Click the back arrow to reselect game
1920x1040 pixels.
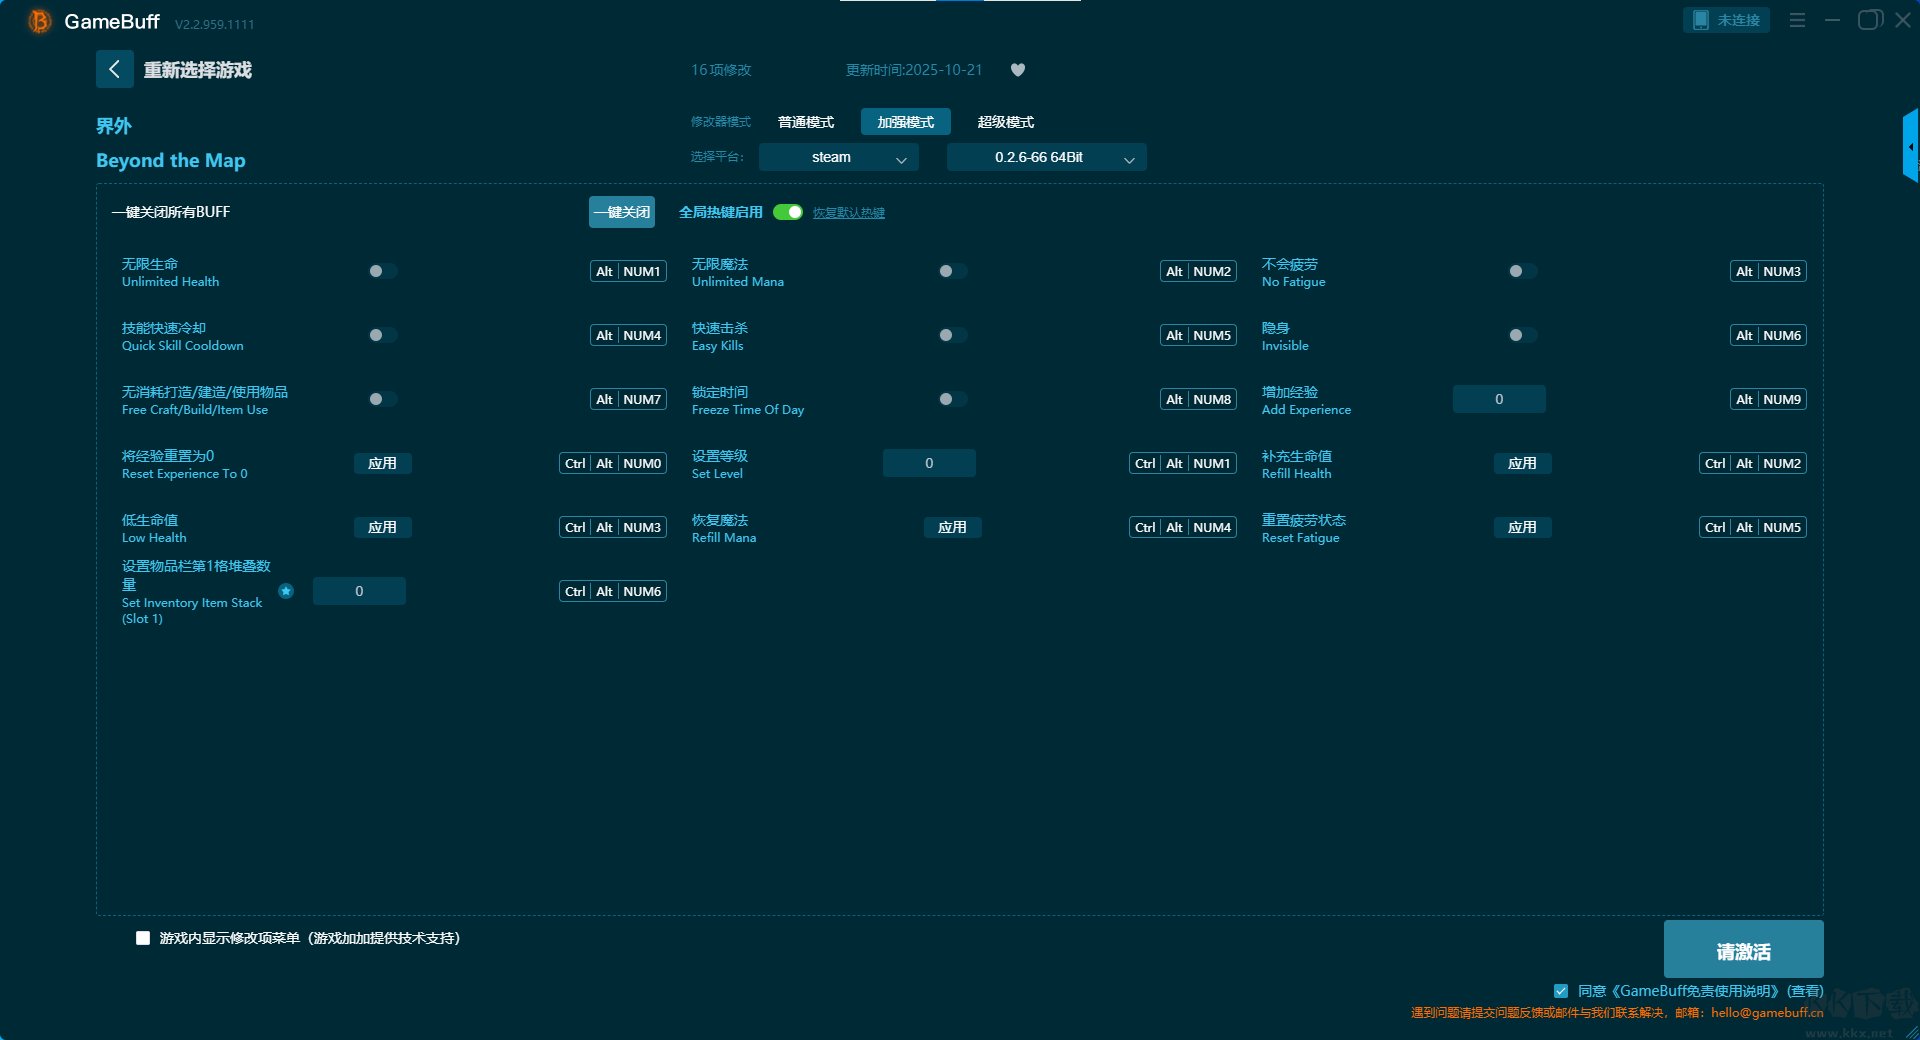tap(114, 69)
